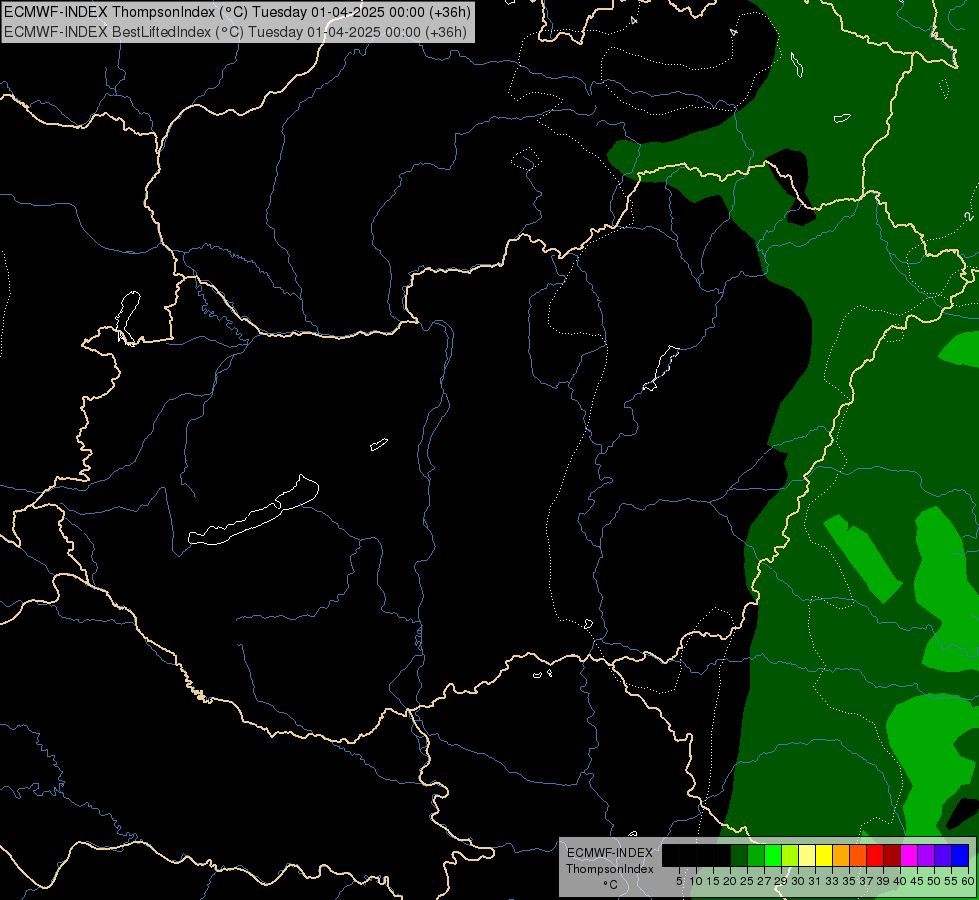Screen dimensions: 979x900
Task: Click the legend scale label 30
Action: click(798, 881)
